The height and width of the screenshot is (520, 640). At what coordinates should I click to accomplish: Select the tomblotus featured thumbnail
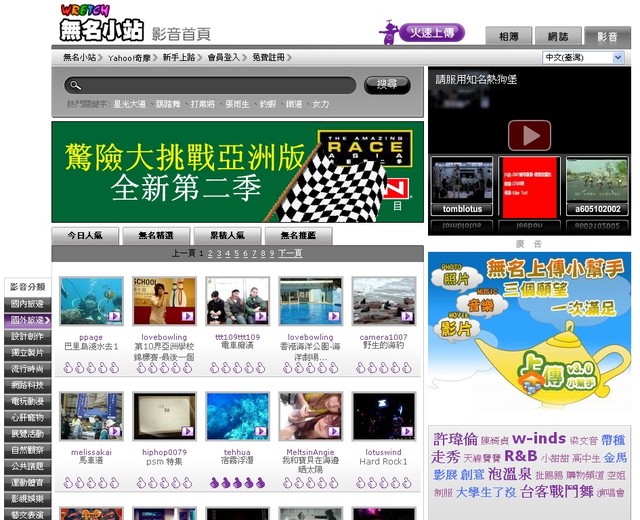[x=462, y=186]
